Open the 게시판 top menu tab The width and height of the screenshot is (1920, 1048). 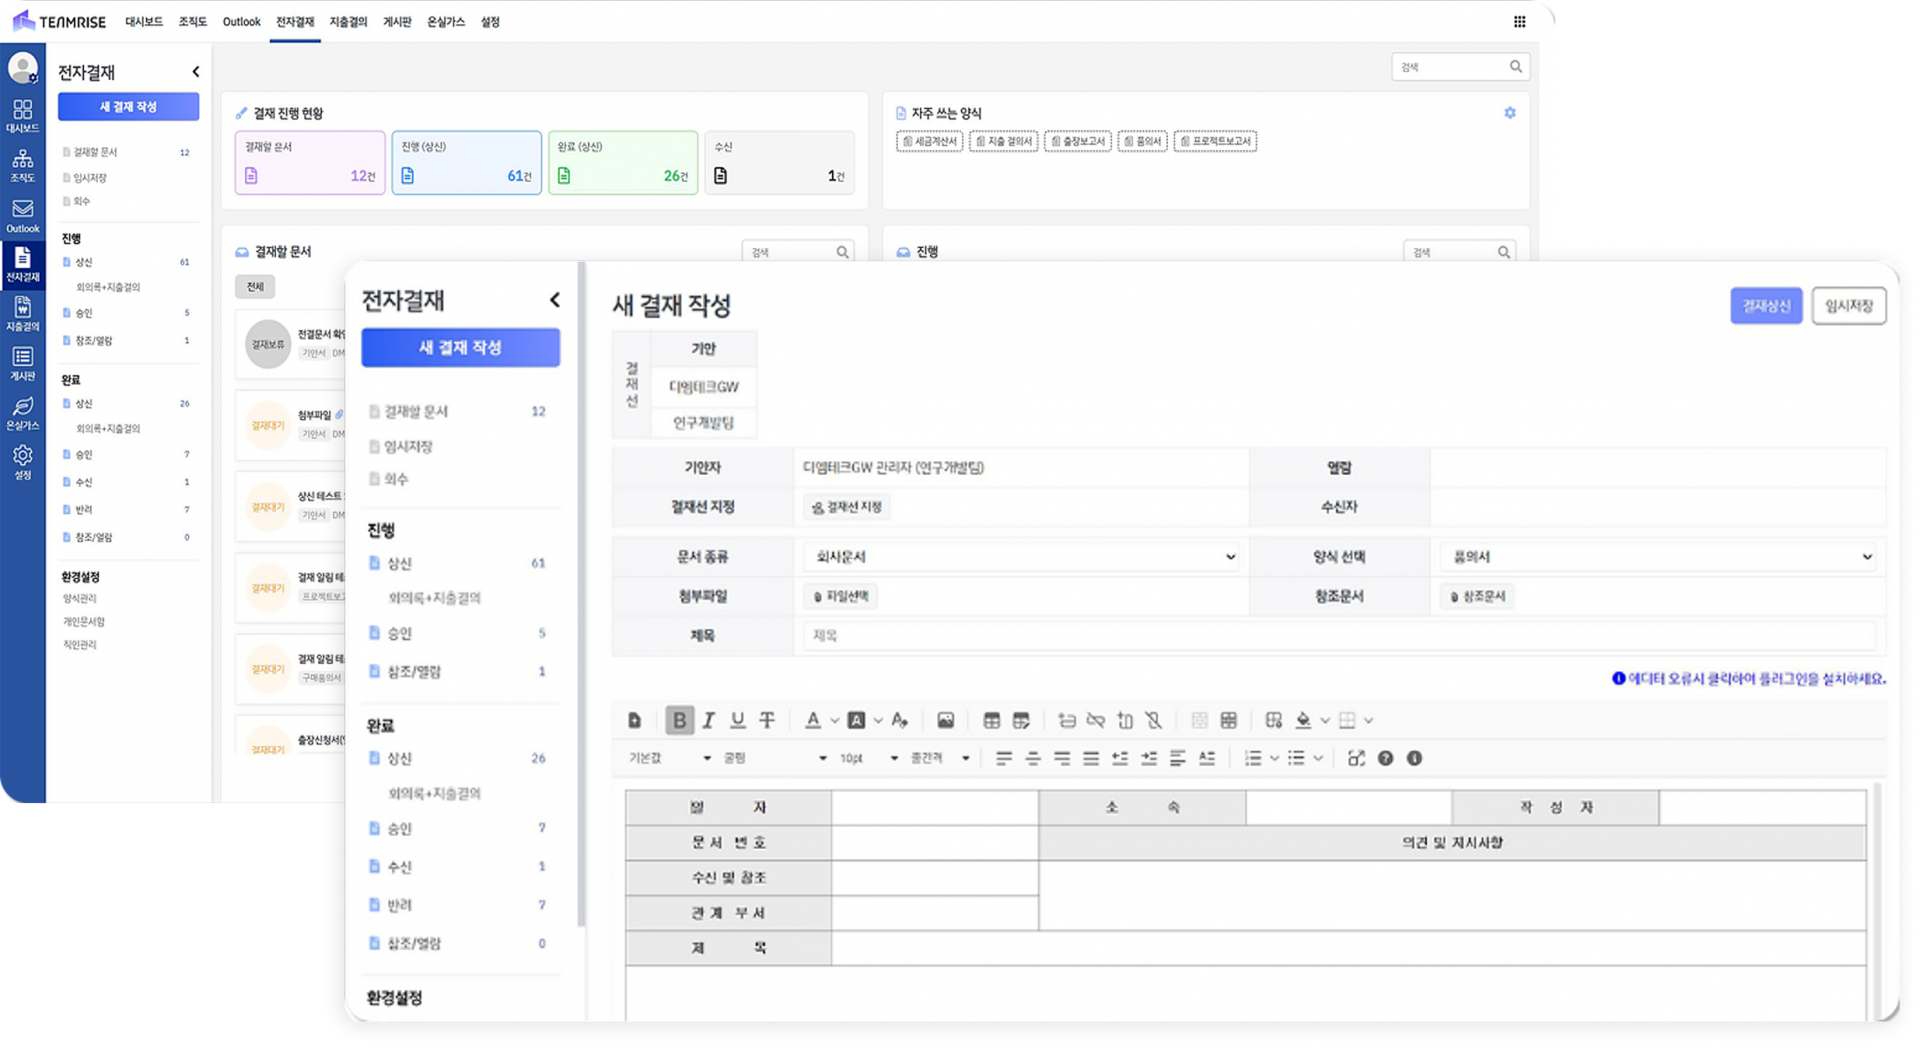click(x=397, y=22)
